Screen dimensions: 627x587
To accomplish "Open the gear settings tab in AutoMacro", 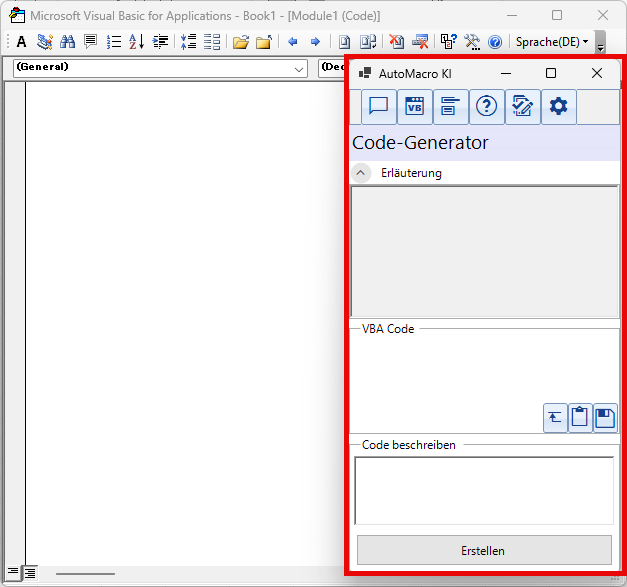I will coord(559,107).
